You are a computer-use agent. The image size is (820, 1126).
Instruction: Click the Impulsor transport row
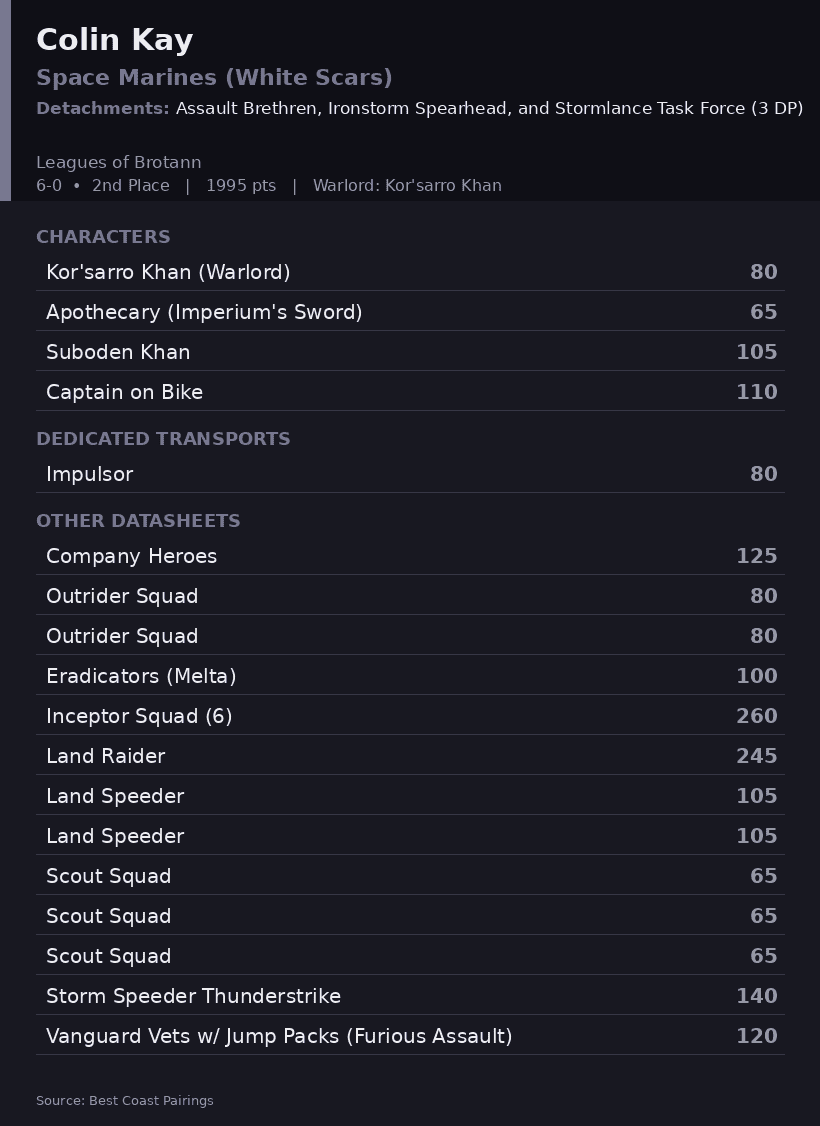click(410, 473)
